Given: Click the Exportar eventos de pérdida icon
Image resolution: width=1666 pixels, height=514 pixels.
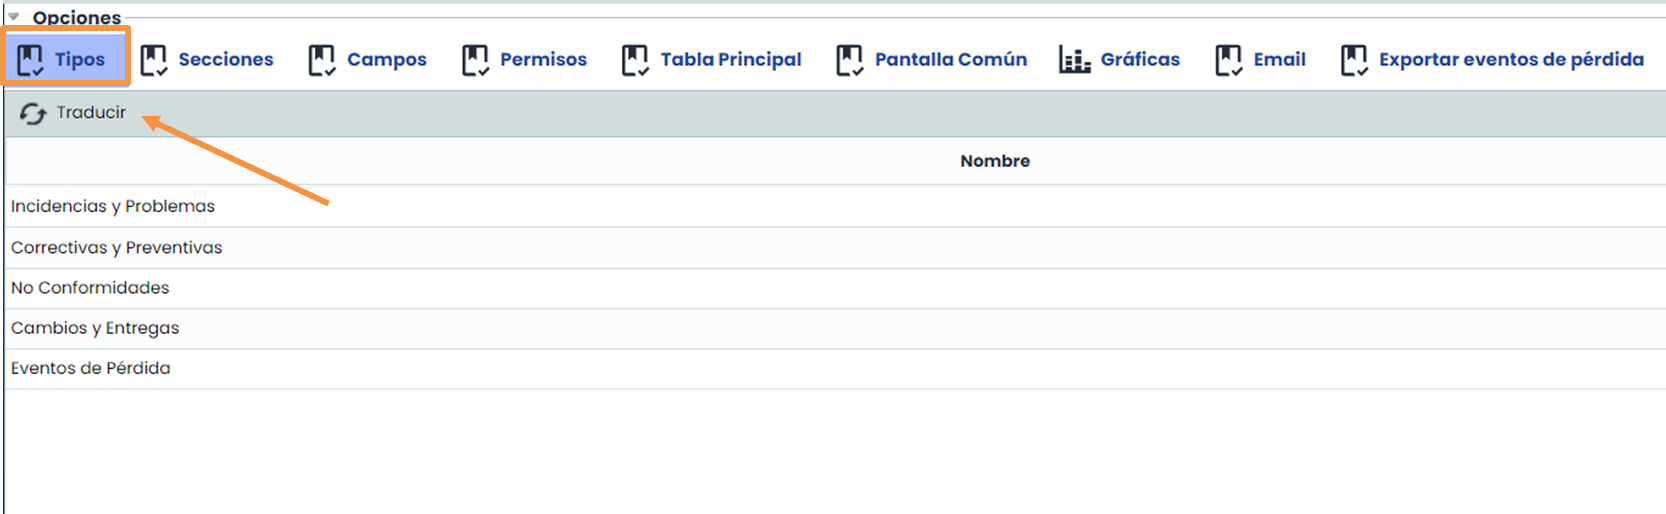Looking at the screenshot, I should point(1354,60).
